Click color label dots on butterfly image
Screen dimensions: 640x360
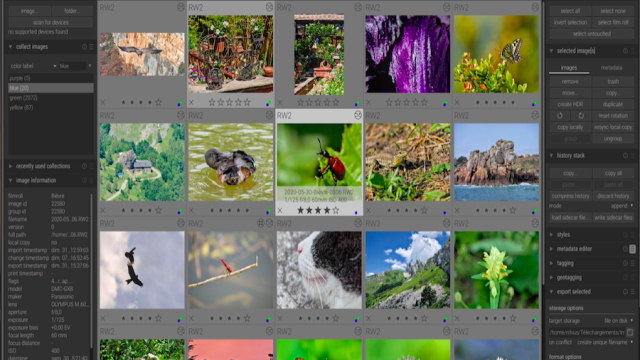click(534, 104)
